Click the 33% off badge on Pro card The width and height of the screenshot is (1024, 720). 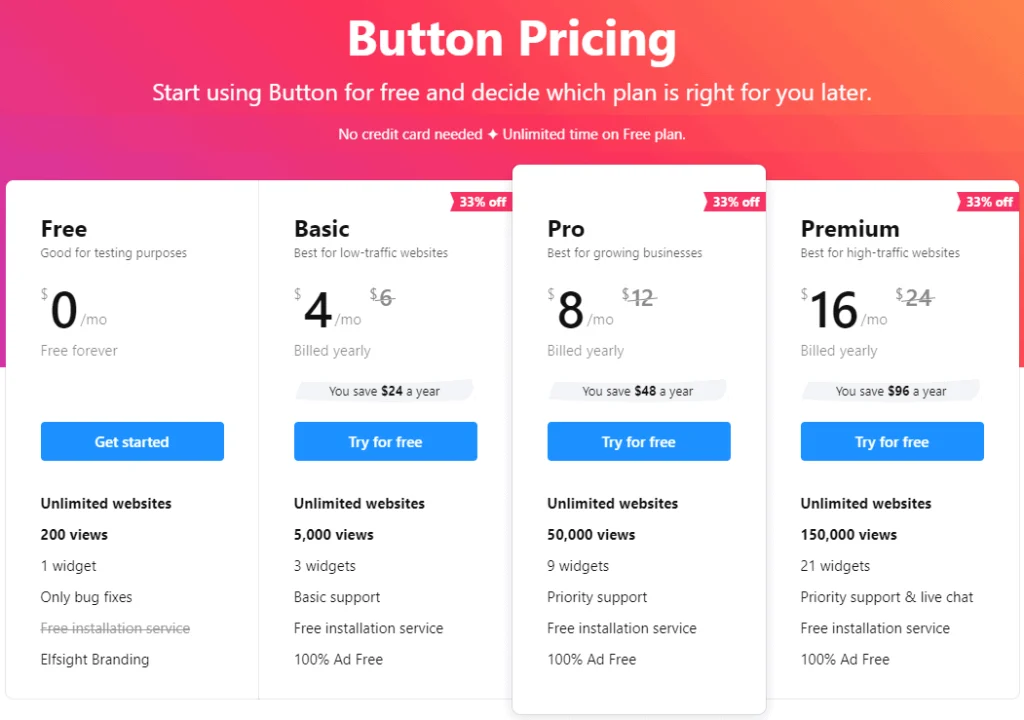[x=734, y=201]
